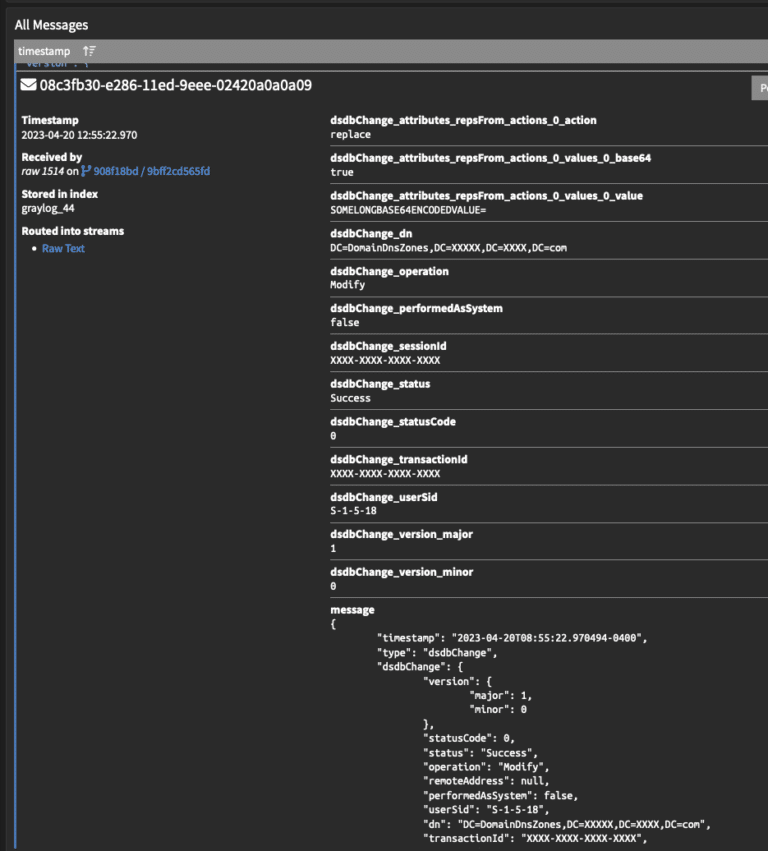Follow the Raw Text stream link
This screenshot has height=851, width=768.
click(63, 248)
